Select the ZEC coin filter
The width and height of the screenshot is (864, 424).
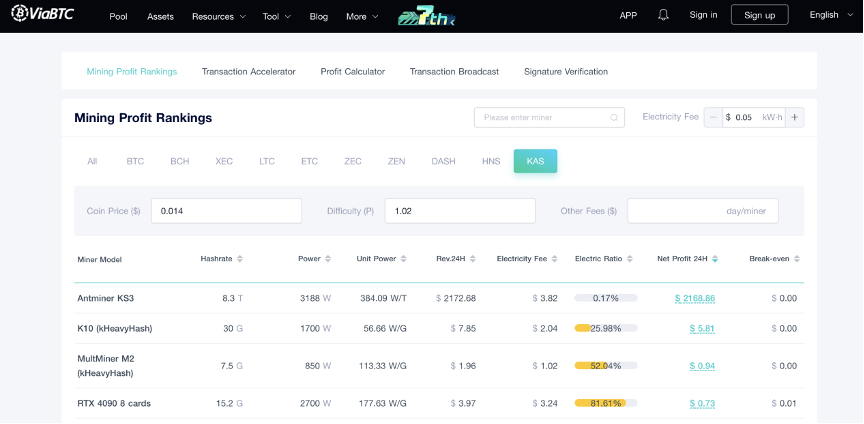(x=353, y=161)
